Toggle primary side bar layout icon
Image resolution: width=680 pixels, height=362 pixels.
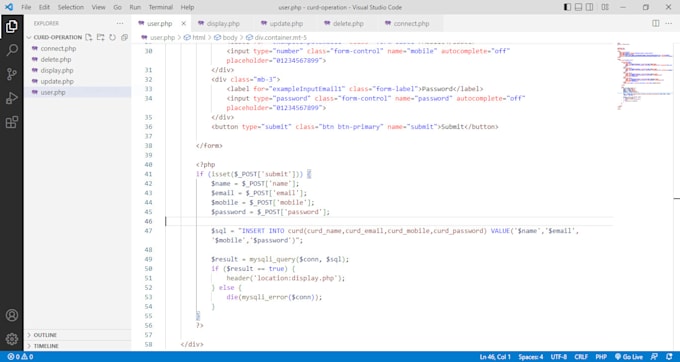(x=567, y=7)
